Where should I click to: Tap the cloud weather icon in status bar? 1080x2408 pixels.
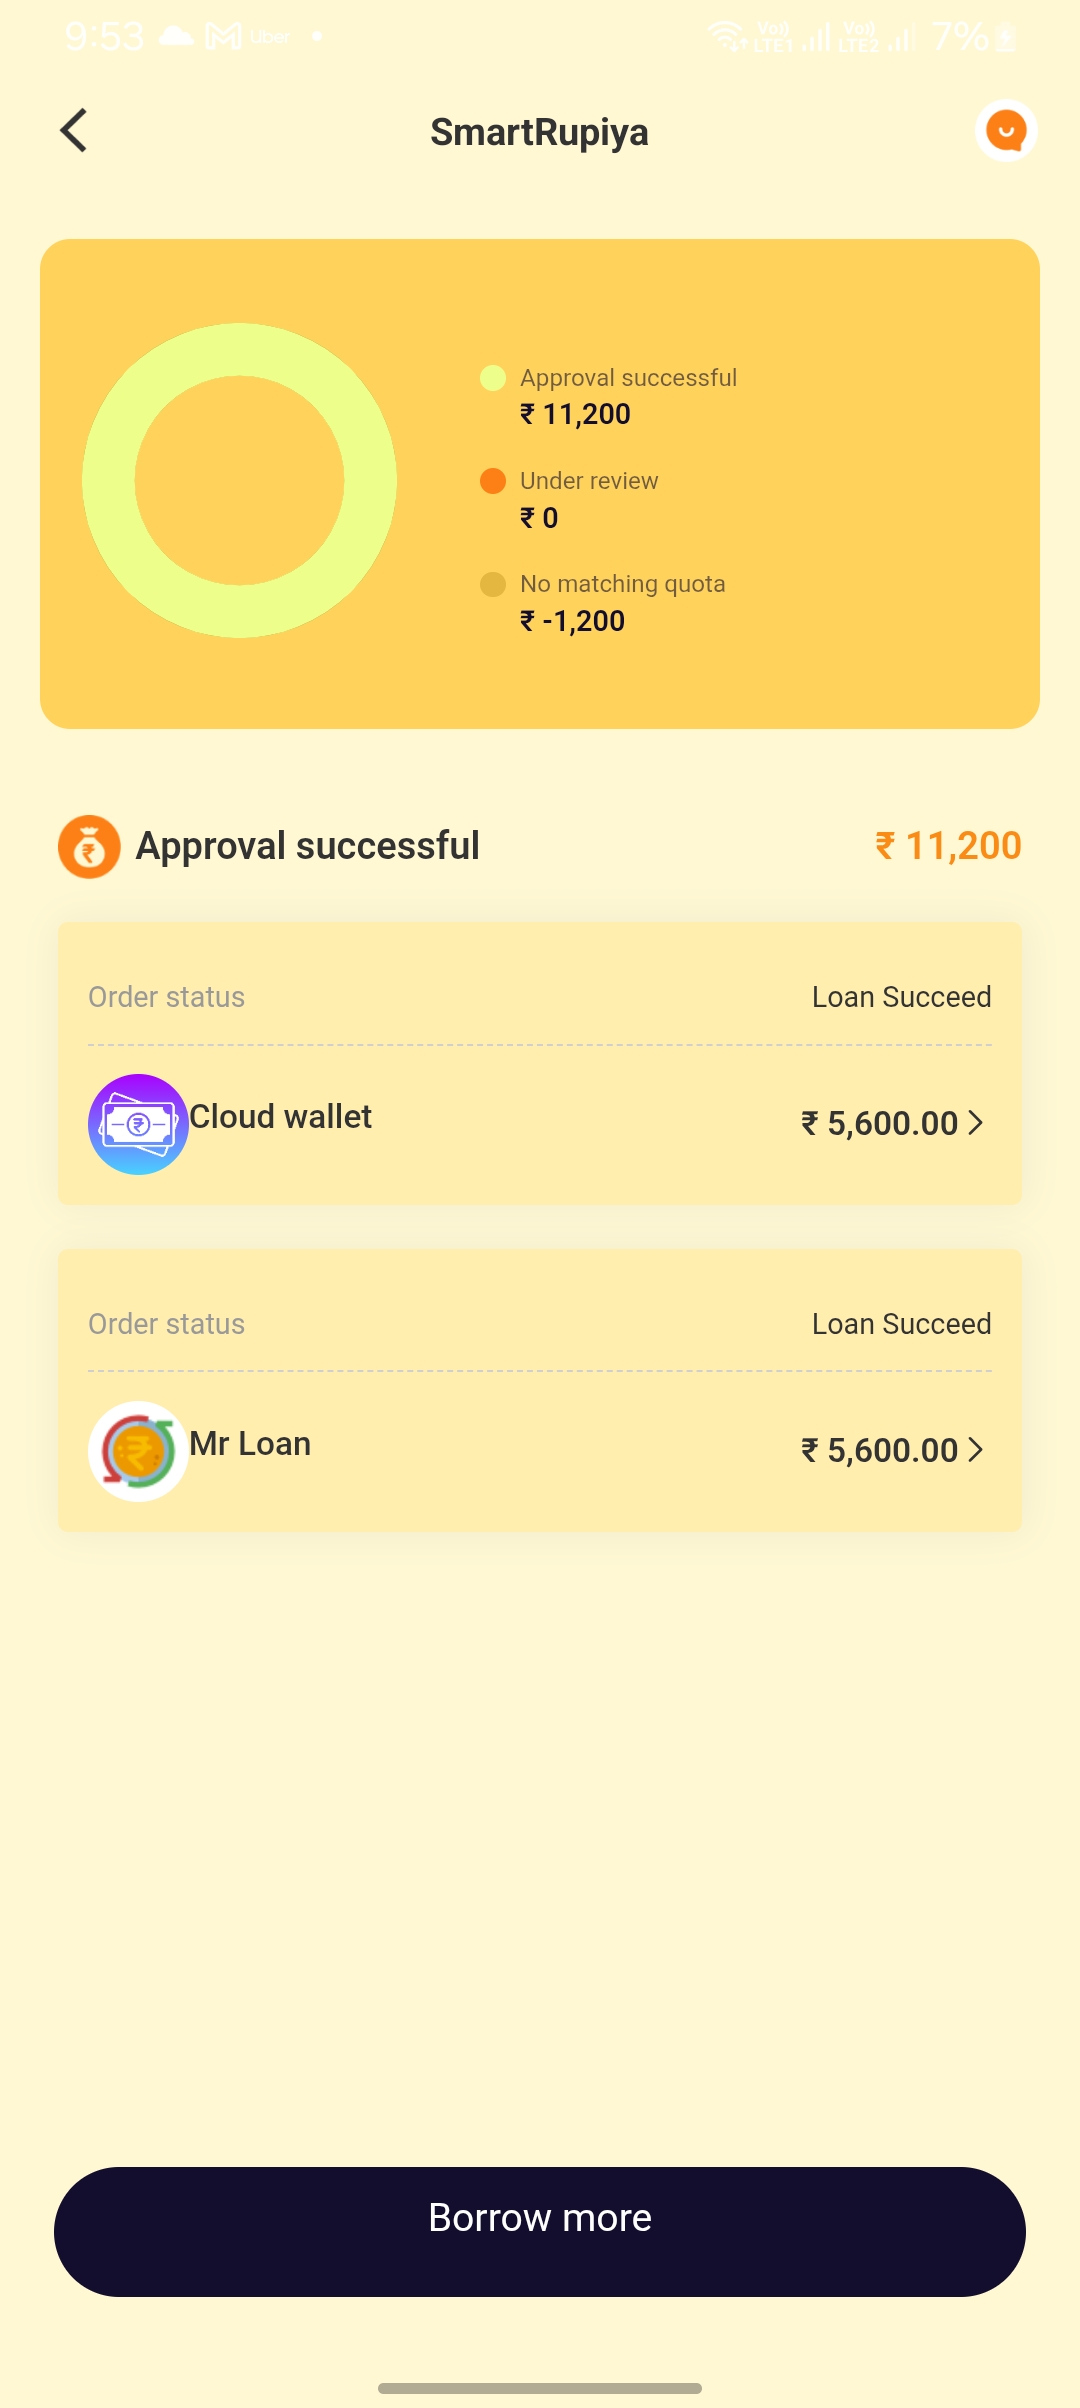176,37
